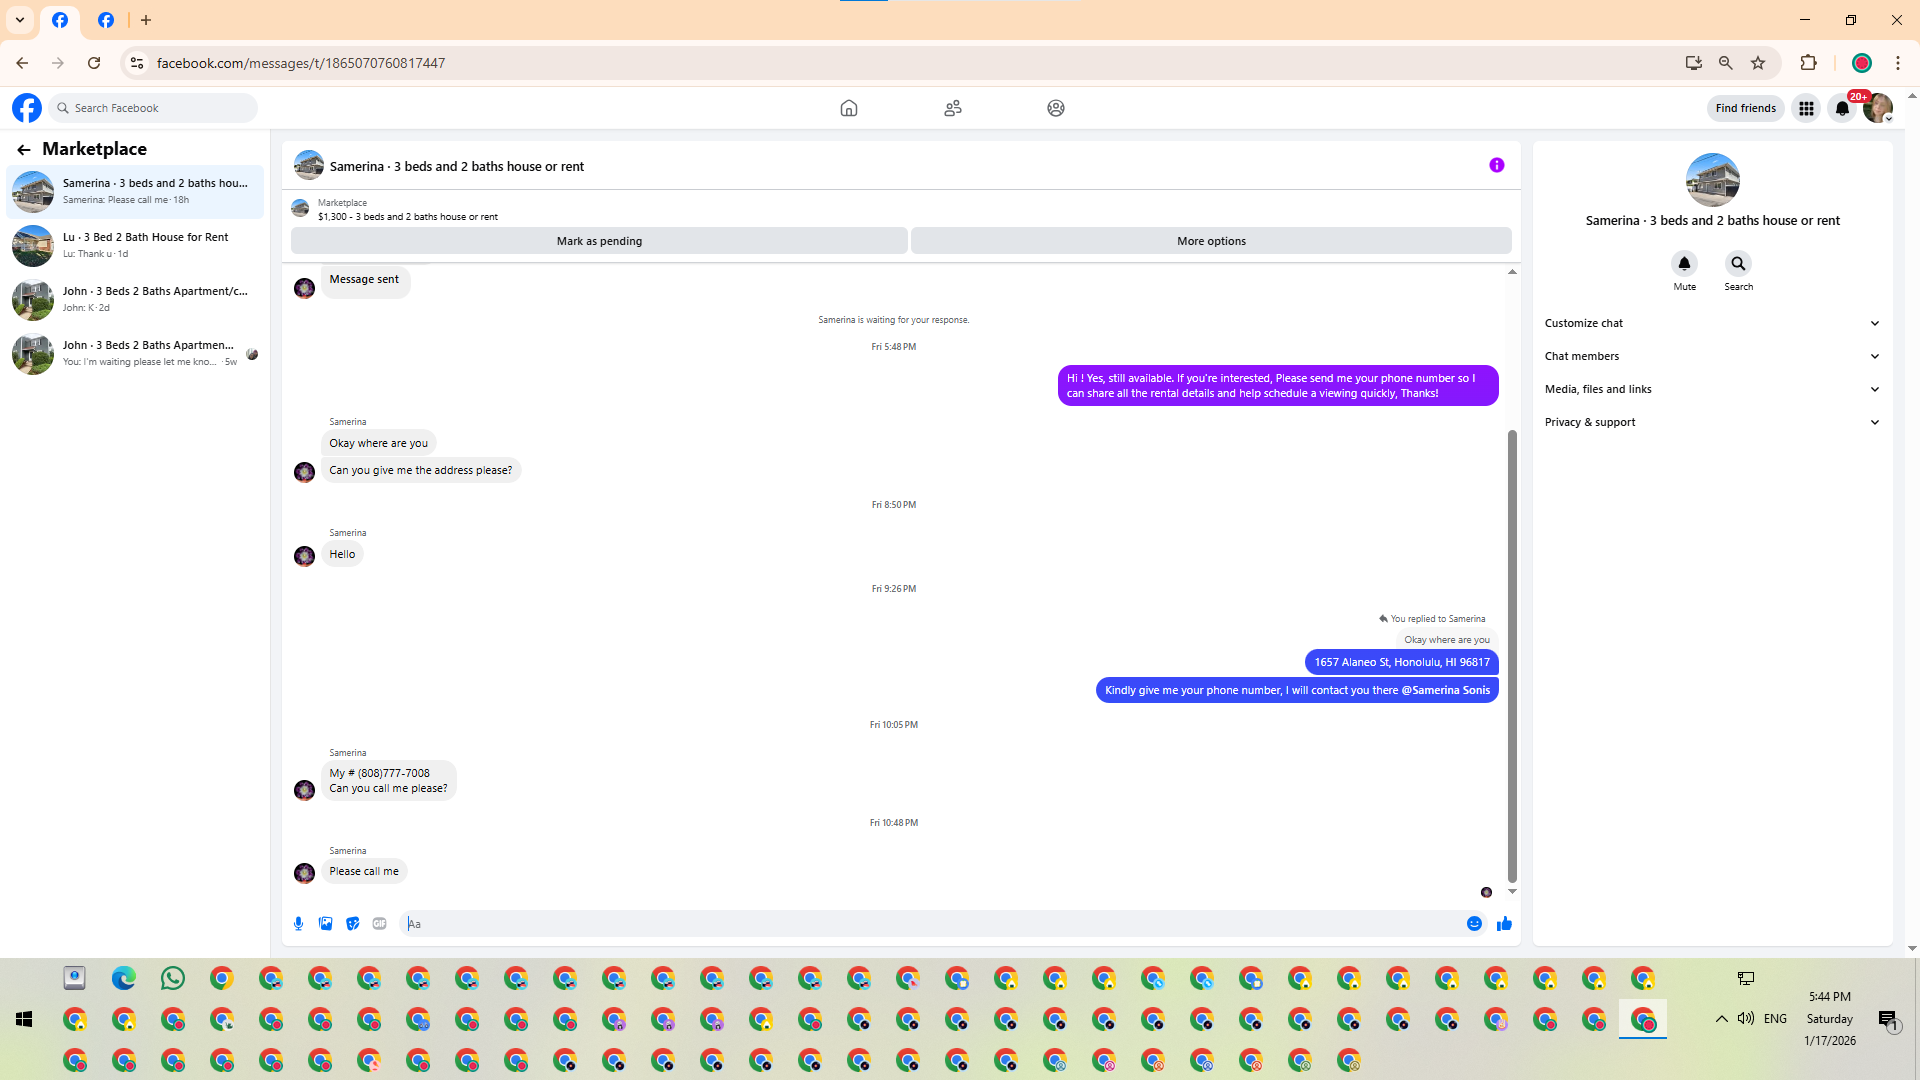Click the Mark as pending button
This screenshot has height=1080, width=1920.
599,241
